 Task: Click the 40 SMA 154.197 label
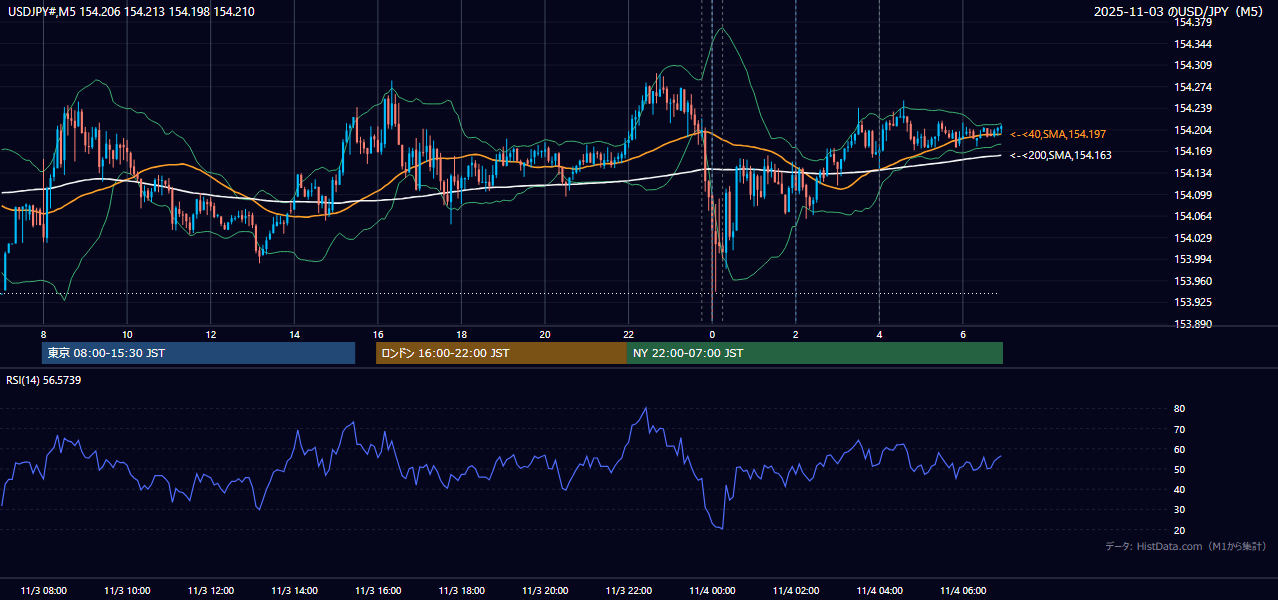(x=1058, y=134)
